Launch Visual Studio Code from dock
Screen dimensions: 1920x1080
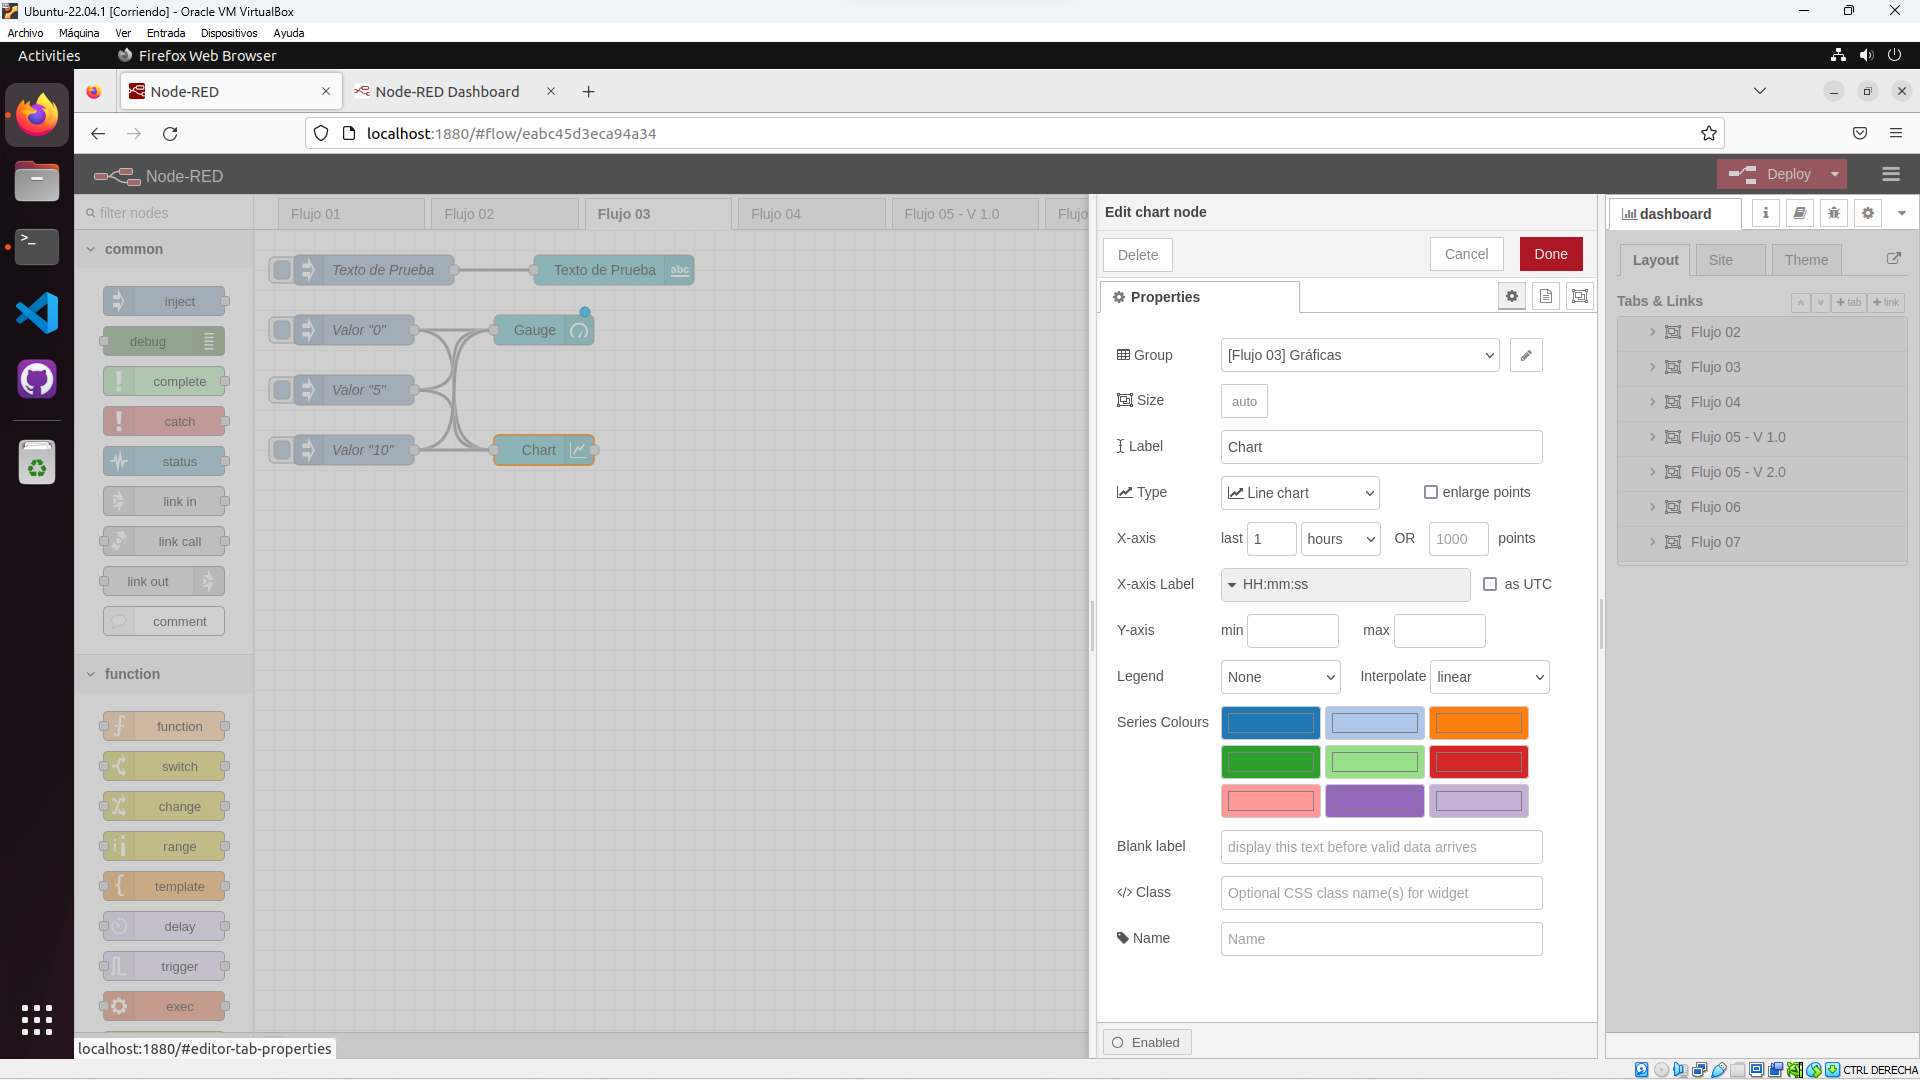point(37,314)
